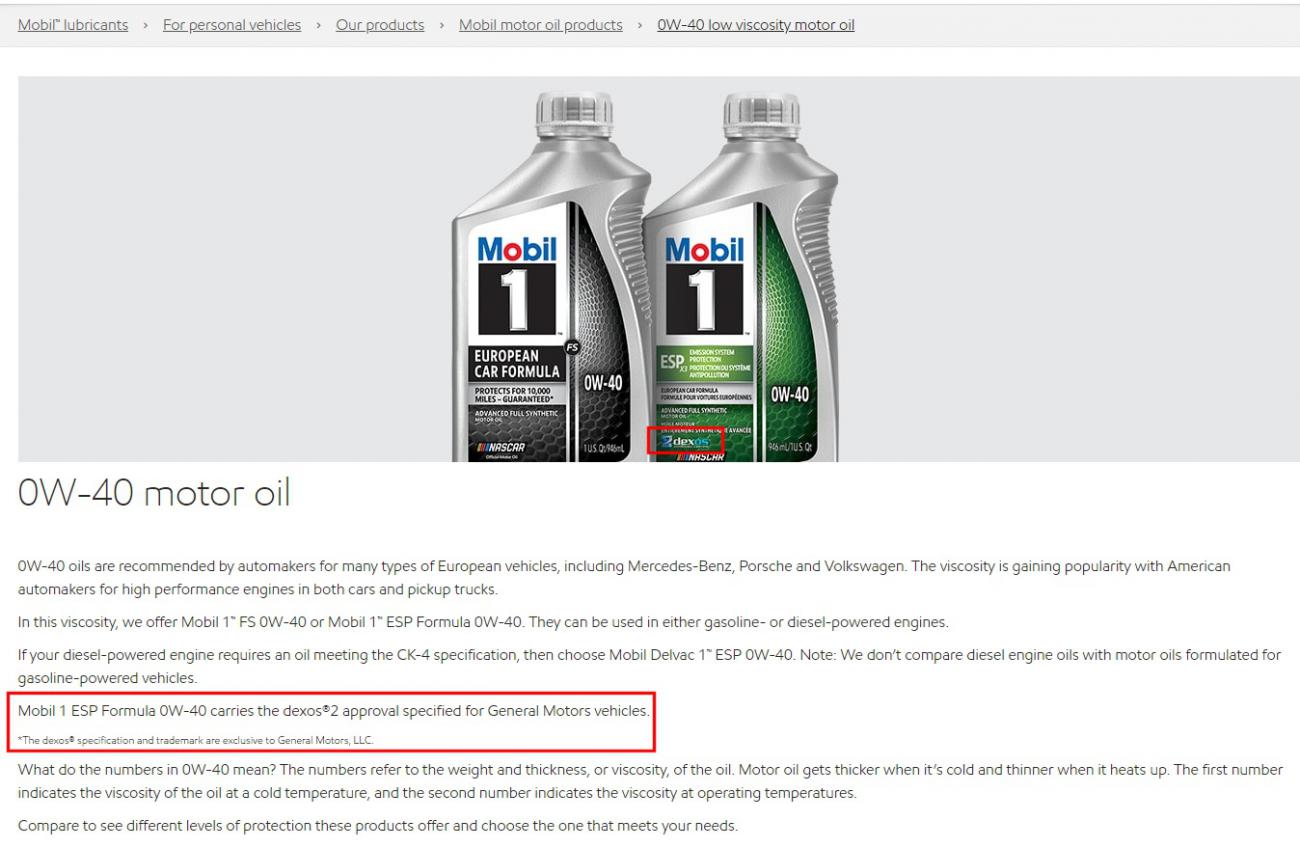Screen dimensions: 1300x848
Task: Click the Mobil logo on the European Car Formula bottle
Action: (x=517, y=248)
